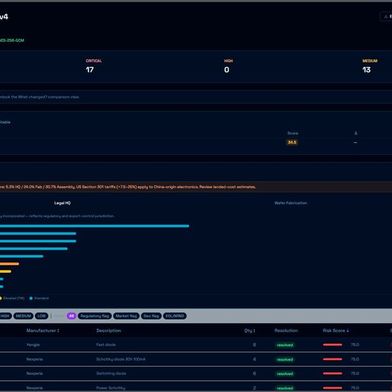The image size is (392, 392).
Task: Toggle the Standard legend entry
Action: pyautogui.click(x=39, y=298)
